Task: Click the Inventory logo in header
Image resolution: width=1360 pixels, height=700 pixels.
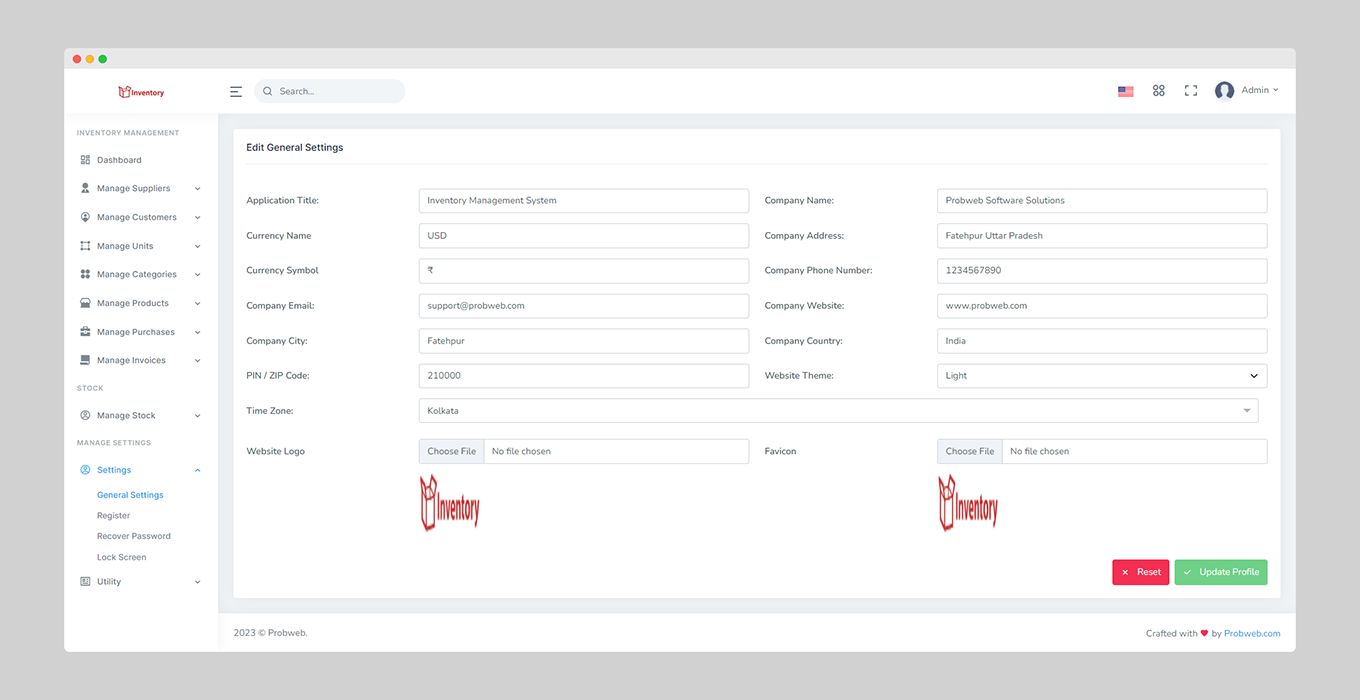Action: point(141,92)
